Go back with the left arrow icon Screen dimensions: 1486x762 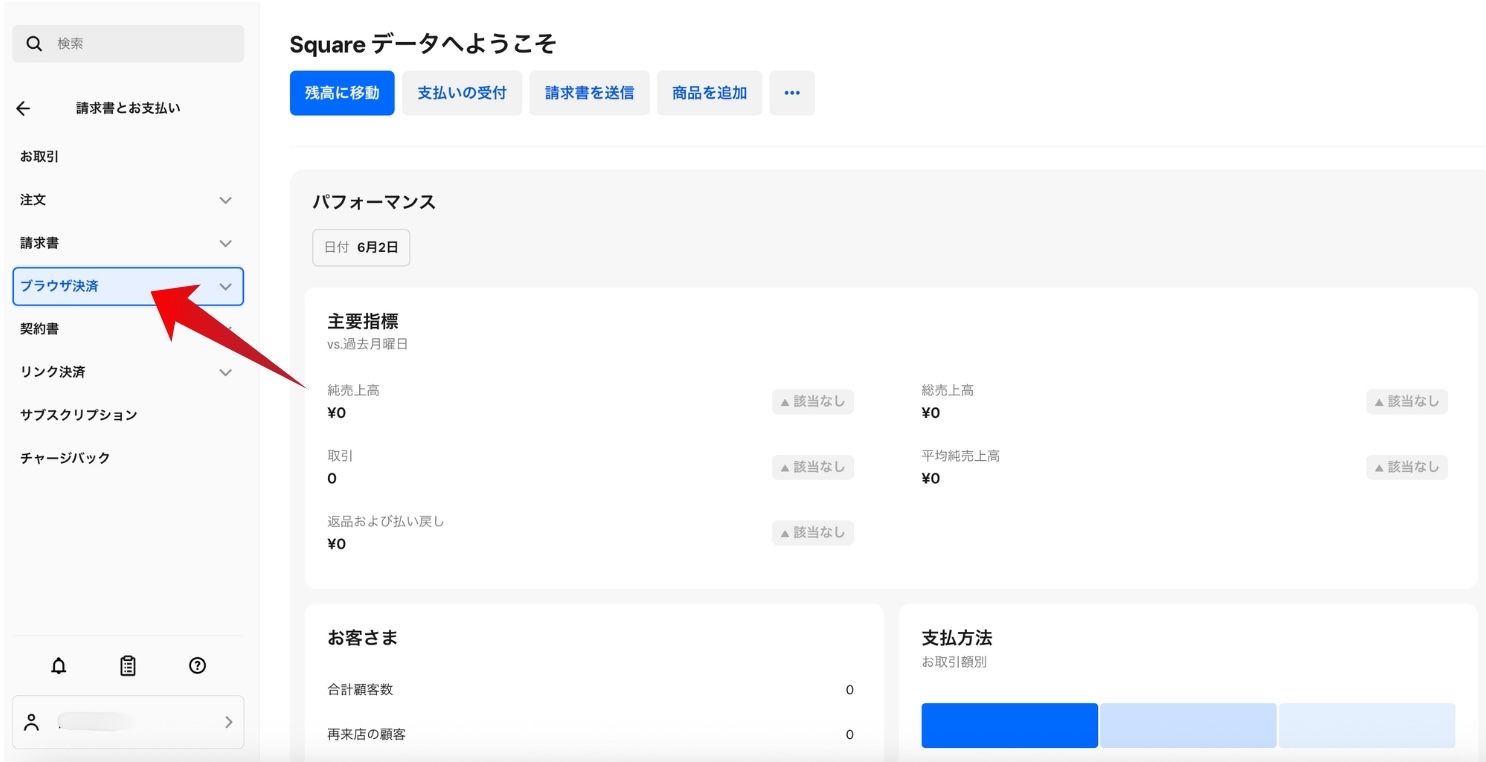[x=24, y=109]
